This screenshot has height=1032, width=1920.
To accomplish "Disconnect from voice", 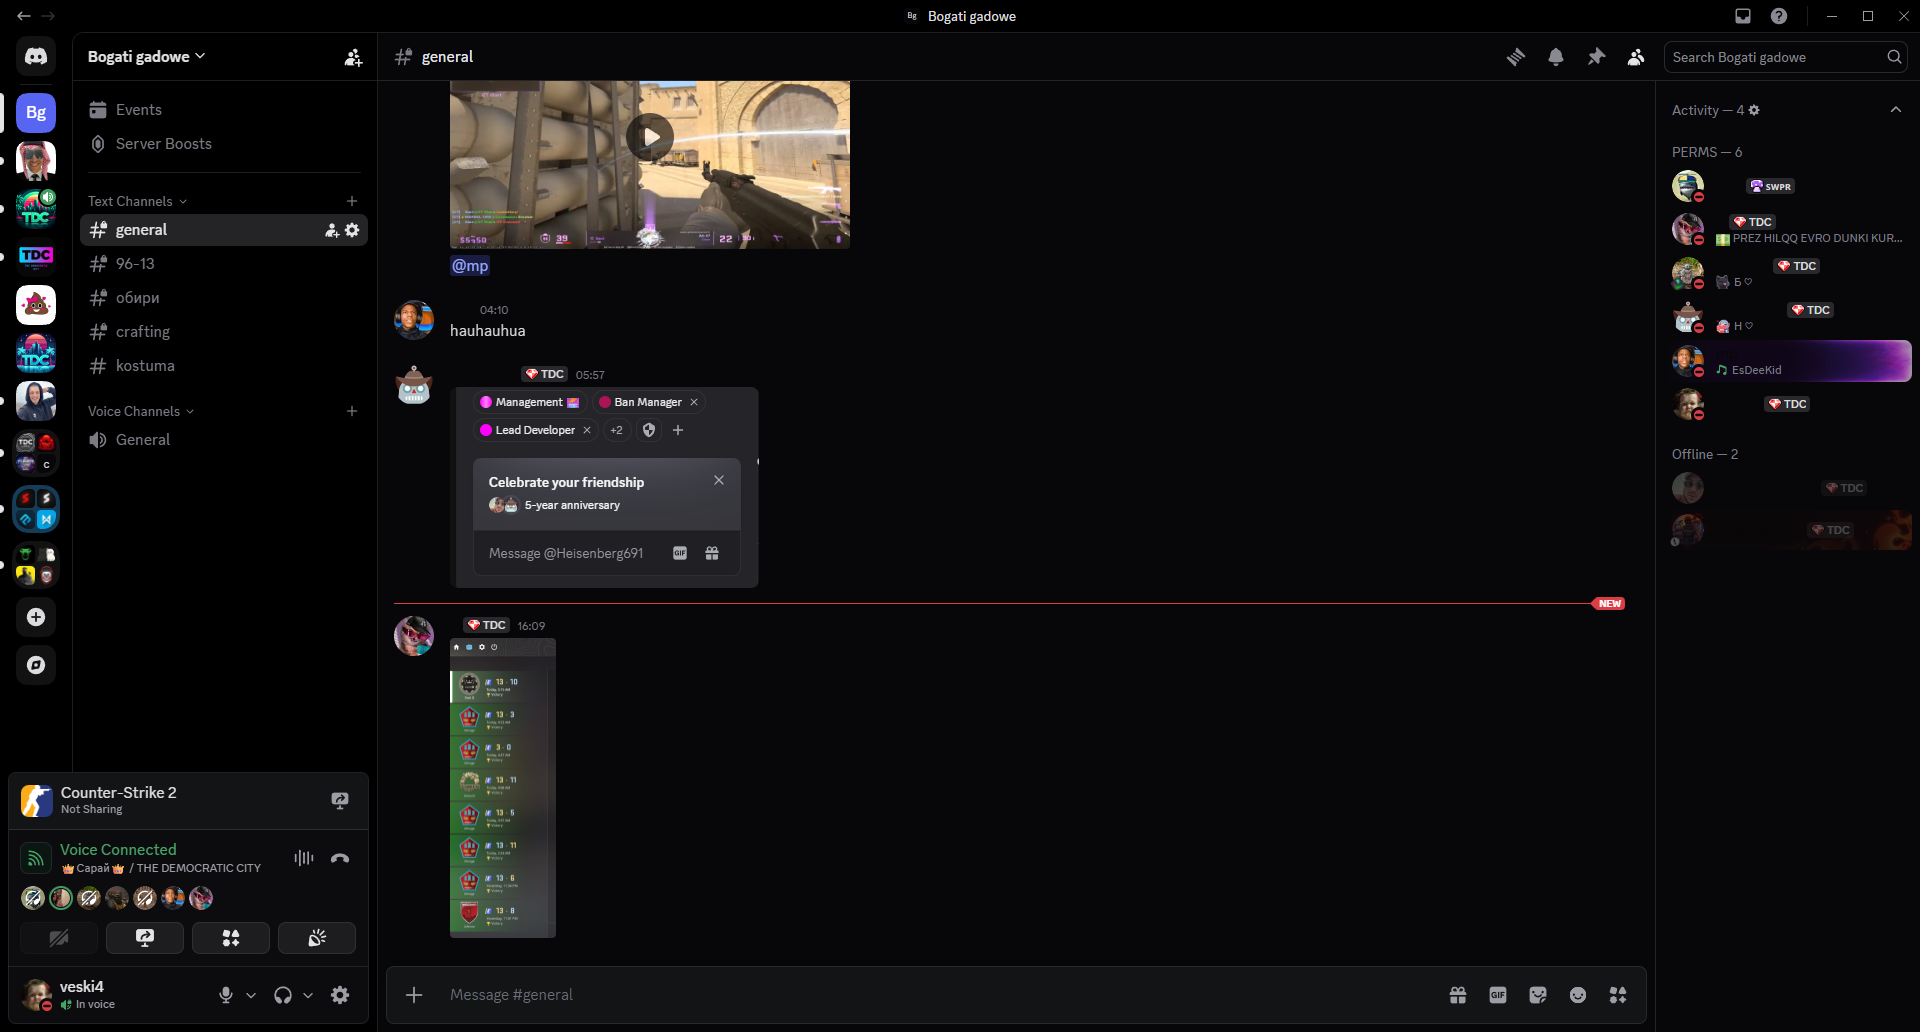I will [340, 858].
